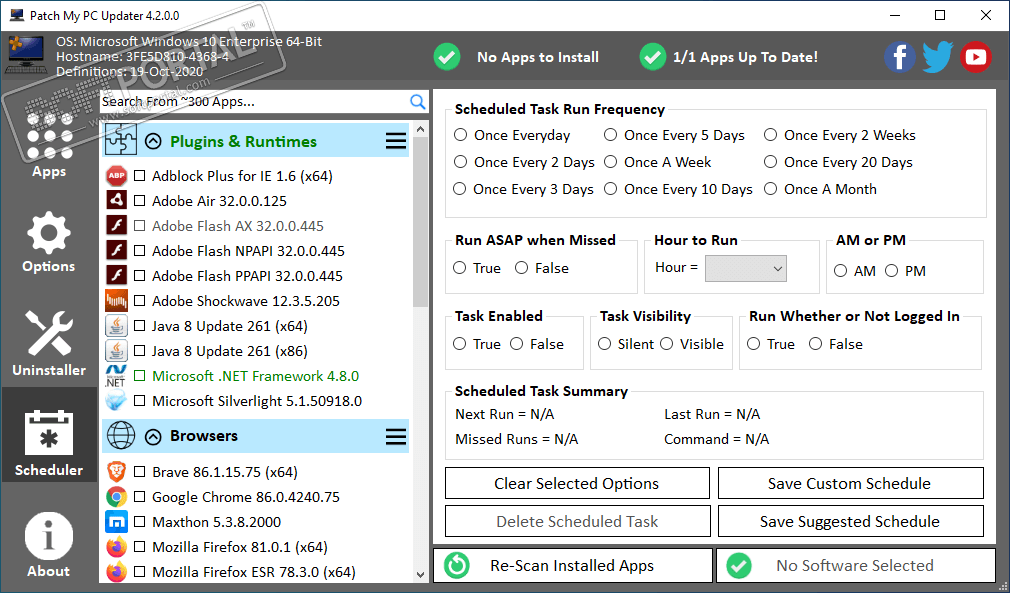Open the Hour to Run dropdown
This screenshot has width=1010, height=593.
click(x=746, y=268)
